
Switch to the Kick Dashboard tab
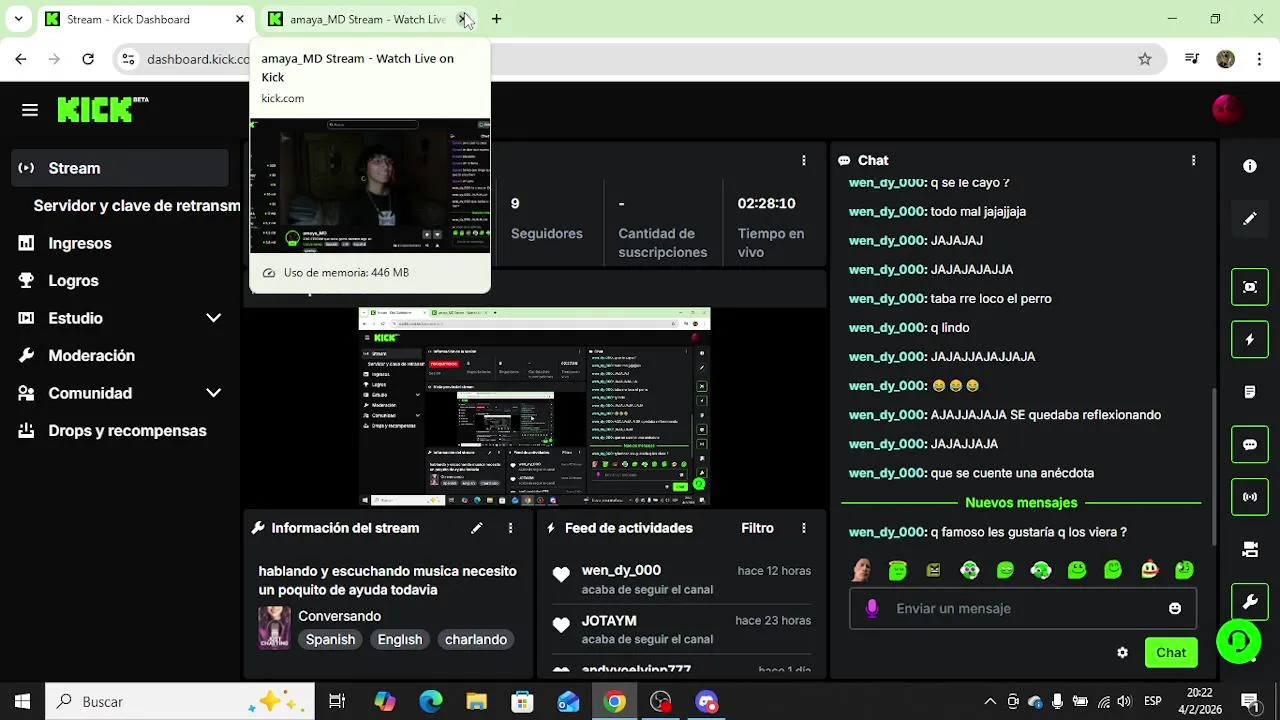[x=145, y=19]
